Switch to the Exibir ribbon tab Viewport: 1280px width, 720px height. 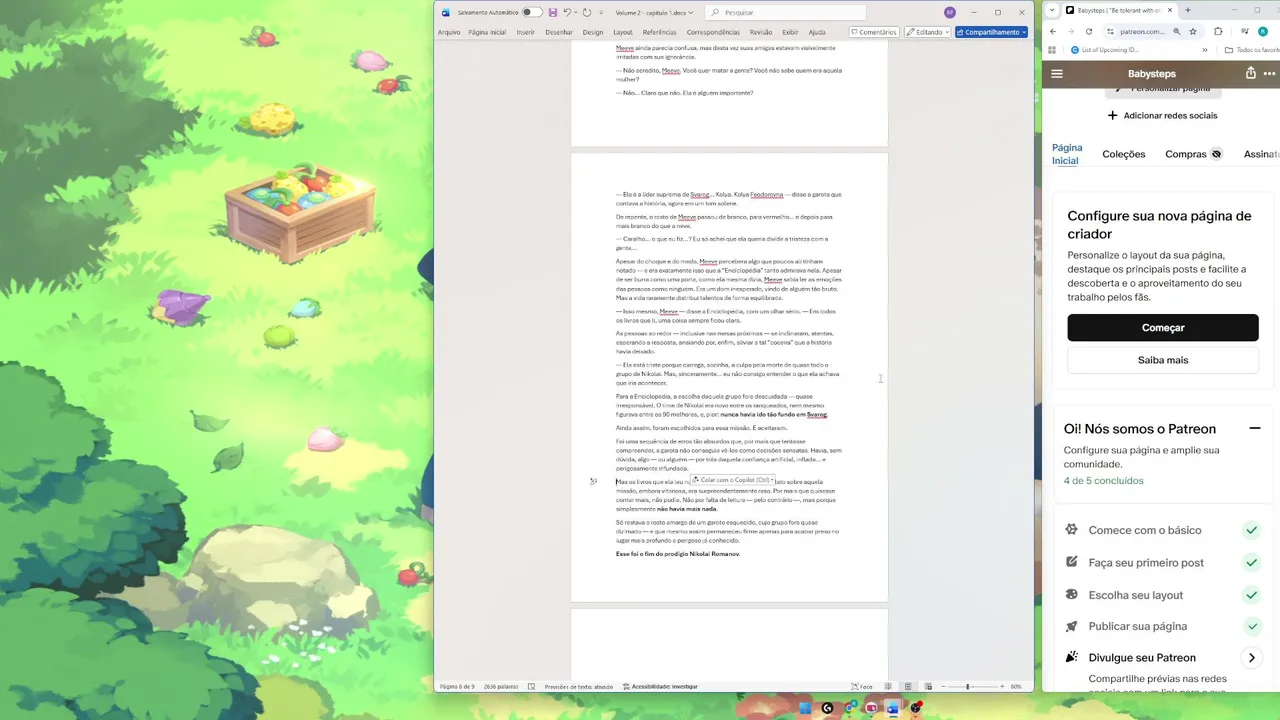click(790, 32)
